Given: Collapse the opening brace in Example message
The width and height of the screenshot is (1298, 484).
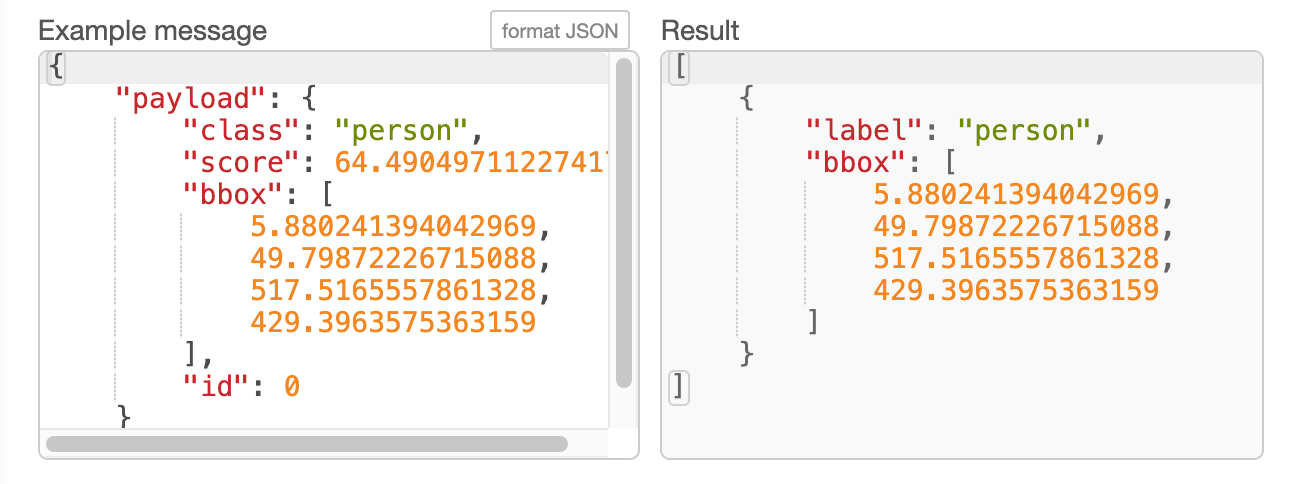Looking at the screenshot, I should pos(56,68).
